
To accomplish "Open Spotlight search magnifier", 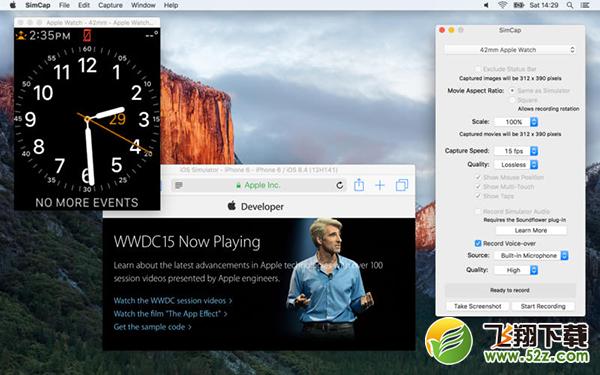I will pos(570,5).
